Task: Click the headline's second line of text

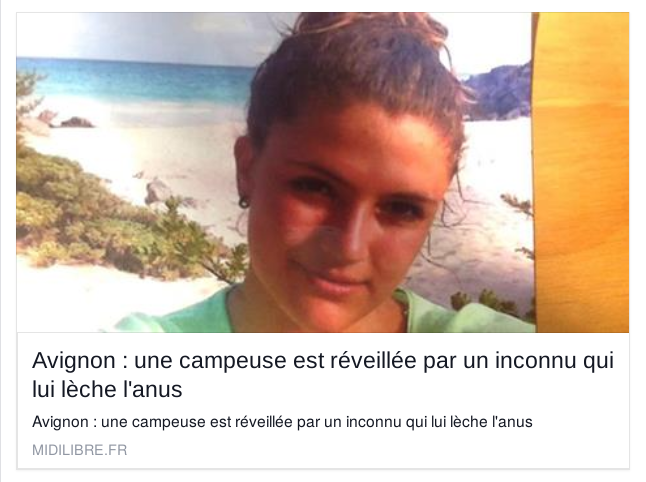Action: point(107,389)
